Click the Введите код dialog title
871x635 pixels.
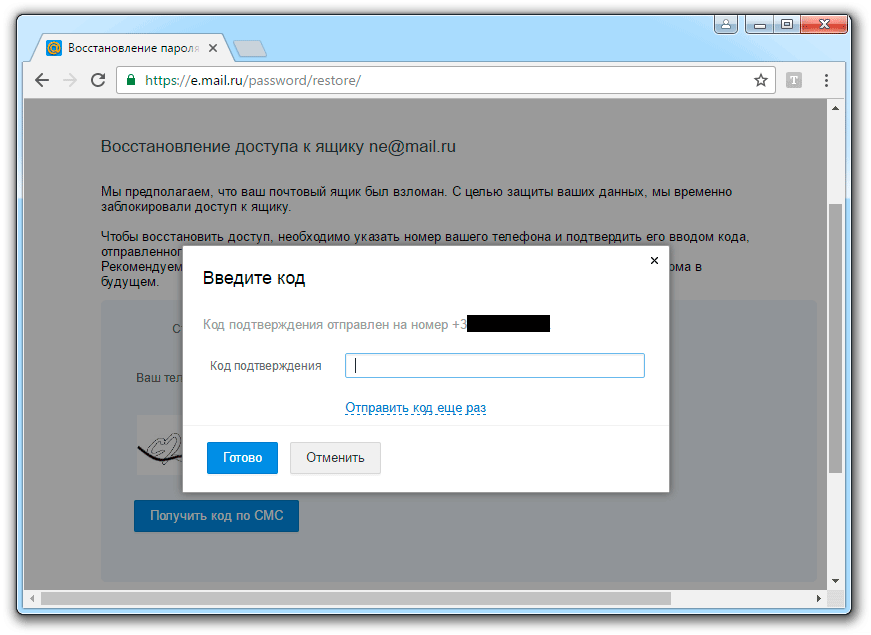[254, 278]
